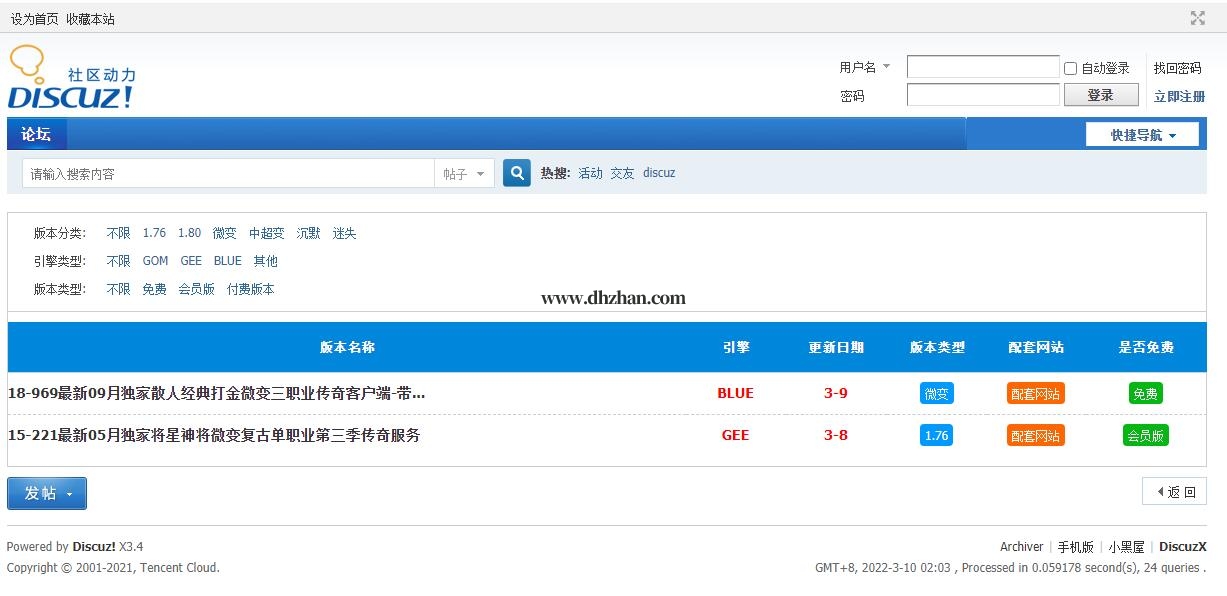1227x596 pixels.
Task: Click the blue 1.76 version badge
Action: click(x=936, y=435)
